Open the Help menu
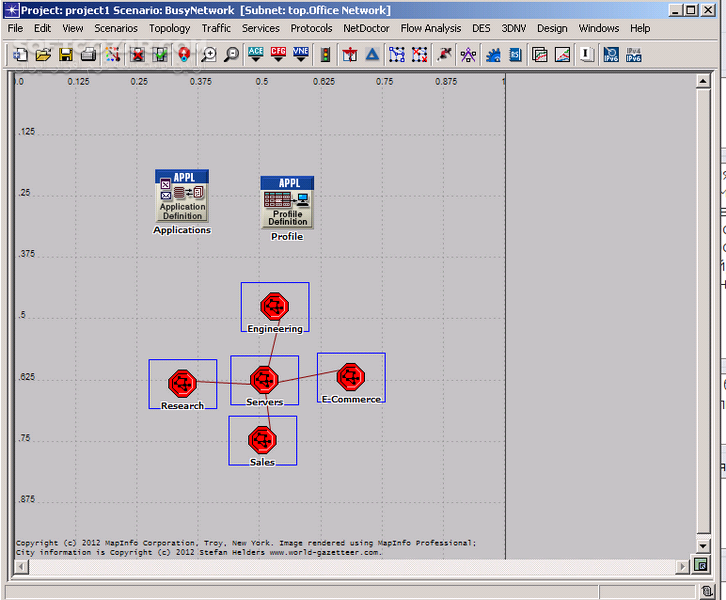Screen dimensions: 726x600 [640, 28]
